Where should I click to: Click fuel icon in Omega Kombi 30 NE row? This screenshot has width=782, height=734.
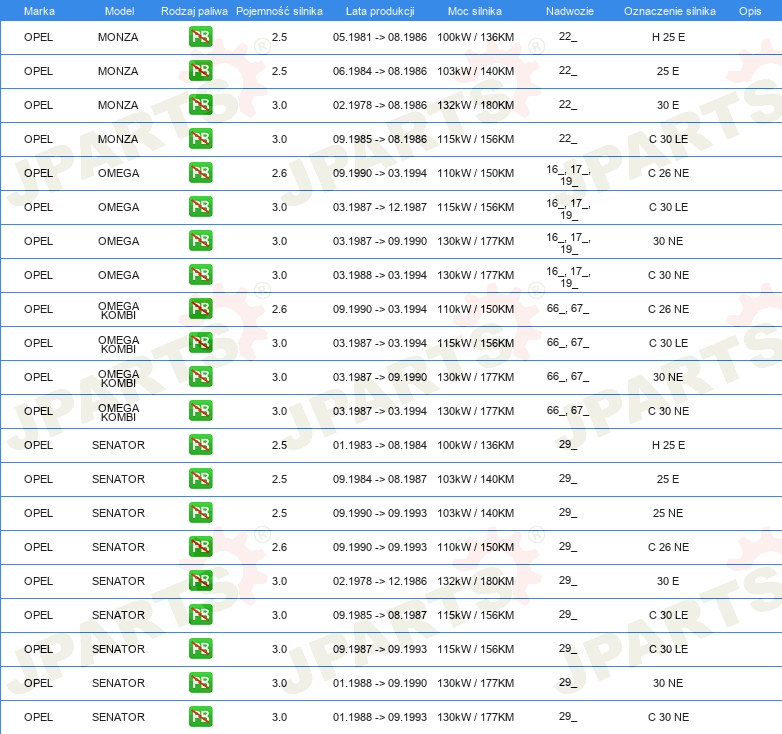(x=200, y=377)
